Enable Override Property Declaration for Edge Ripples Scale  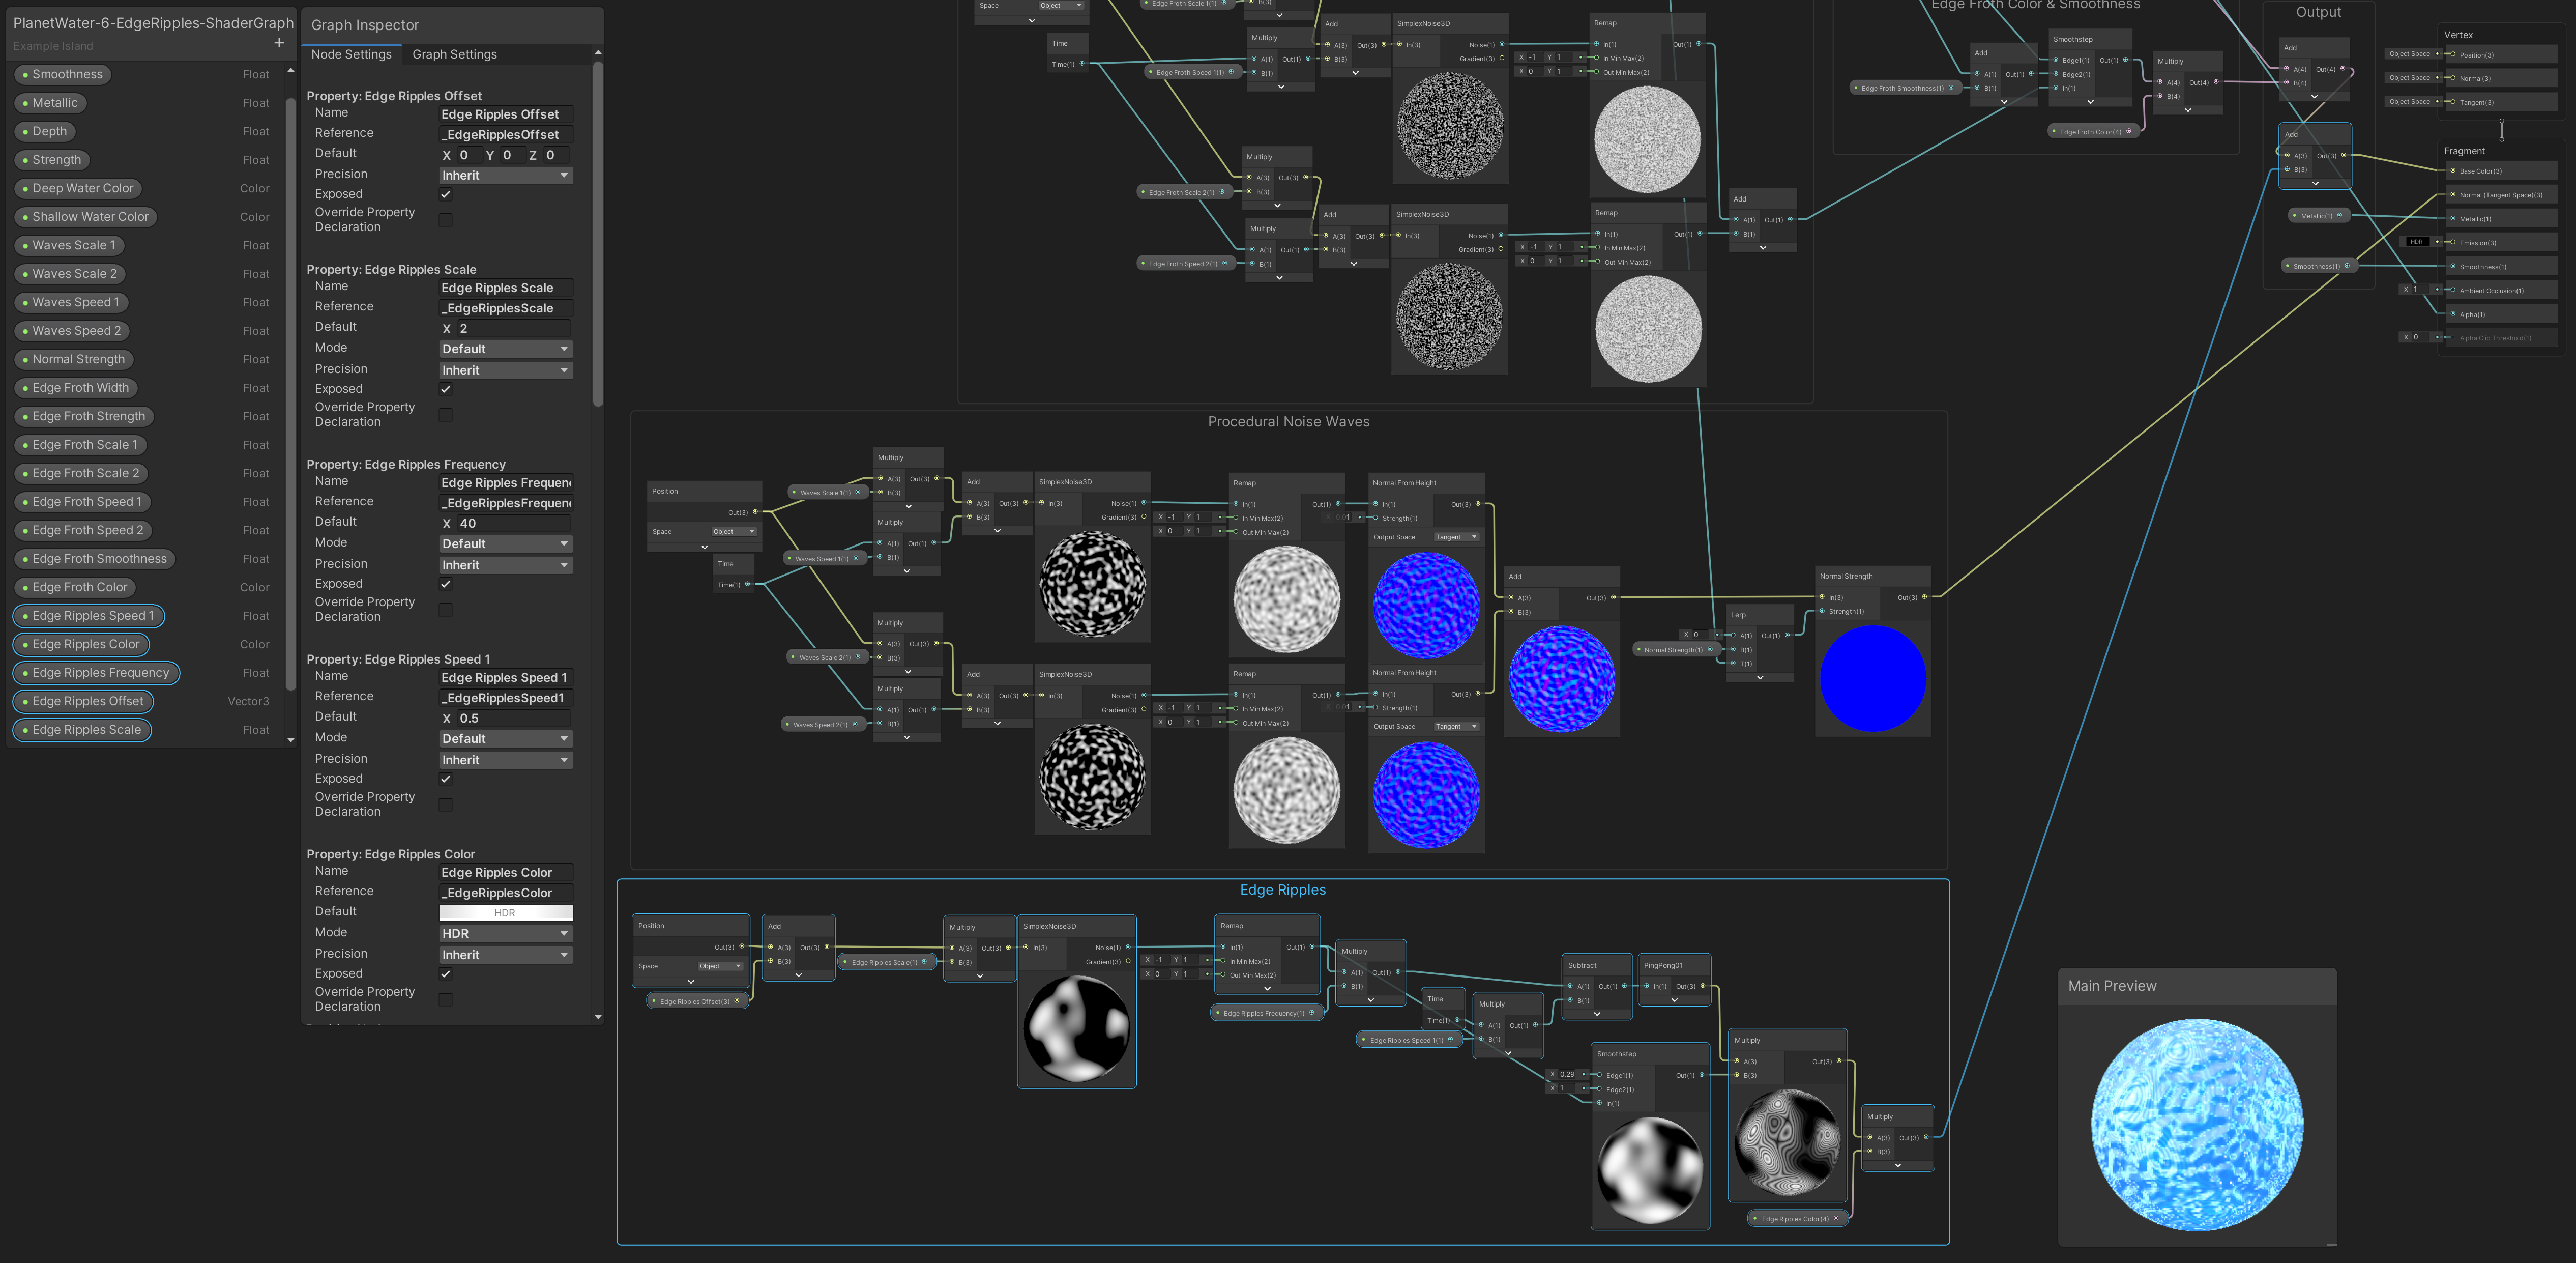[446, 415]
